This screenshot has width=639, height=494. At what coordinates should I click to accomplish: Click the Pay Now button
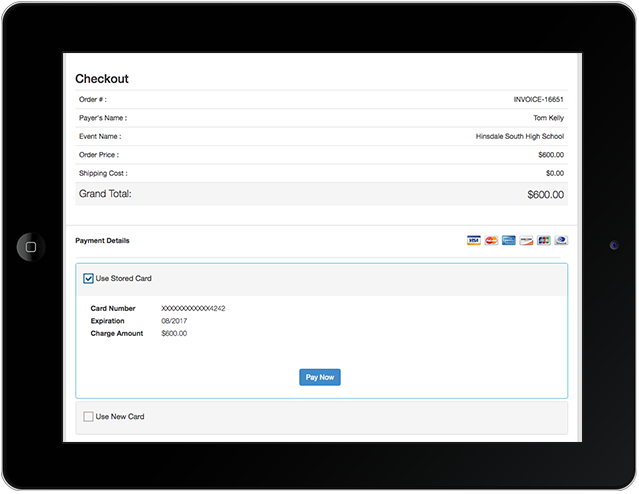pyautogui.click(x=320, y=377)
